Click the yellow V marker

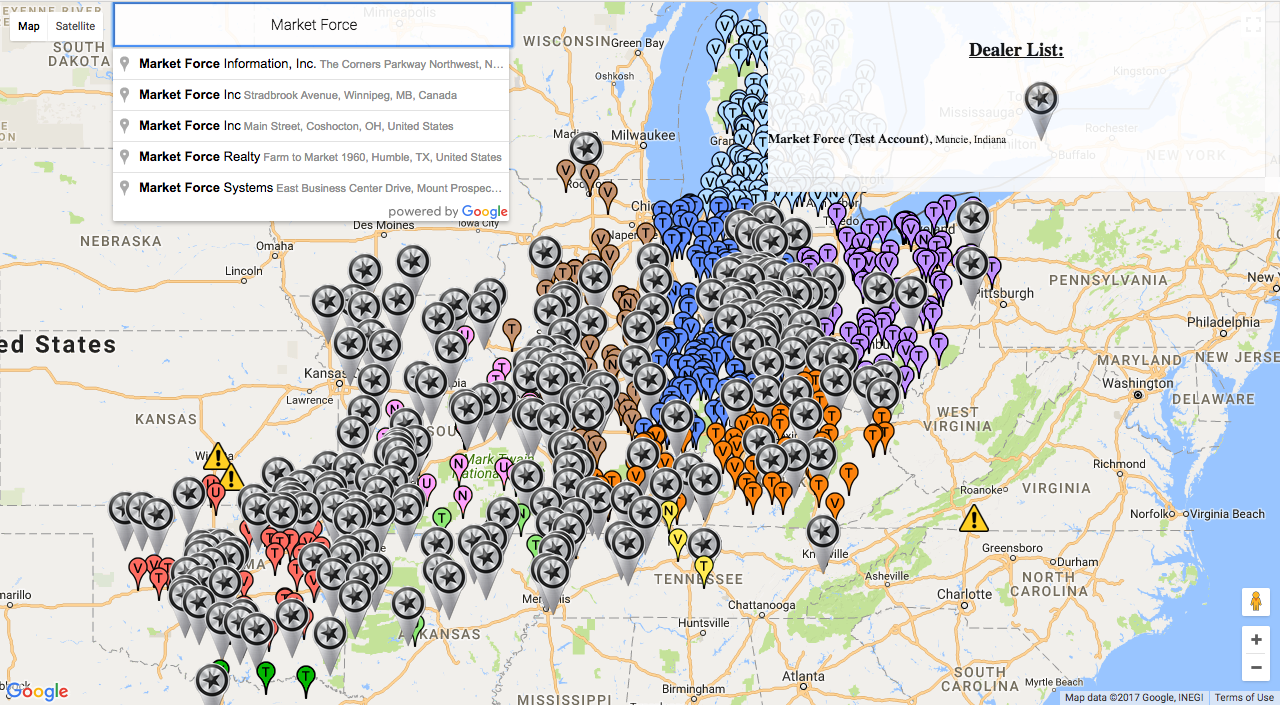678,543
